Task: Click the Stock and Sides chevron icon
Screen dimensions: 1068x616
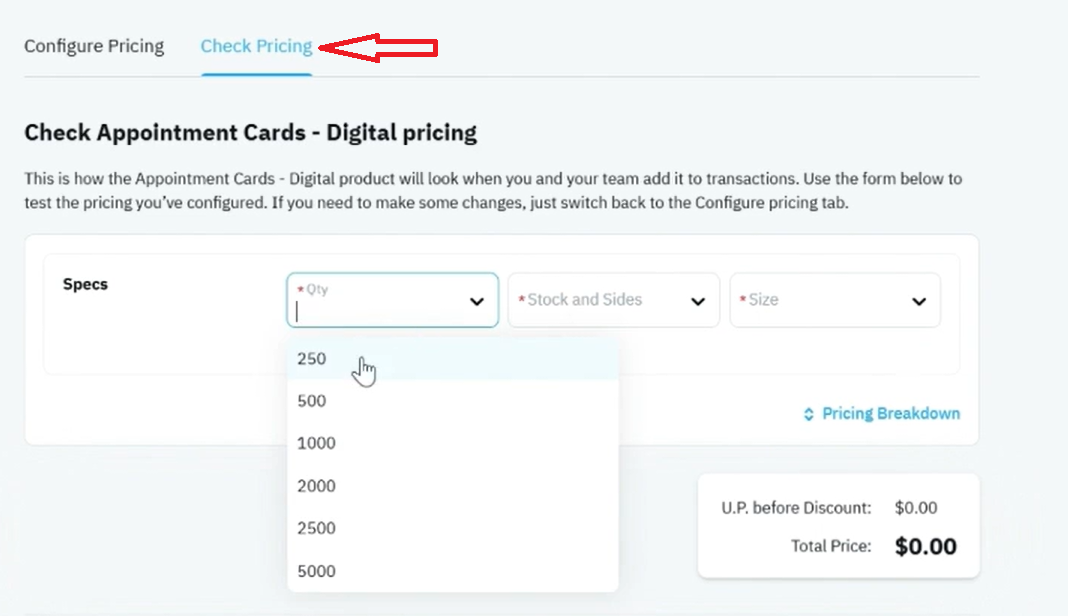Action: [x=697, y=301]
